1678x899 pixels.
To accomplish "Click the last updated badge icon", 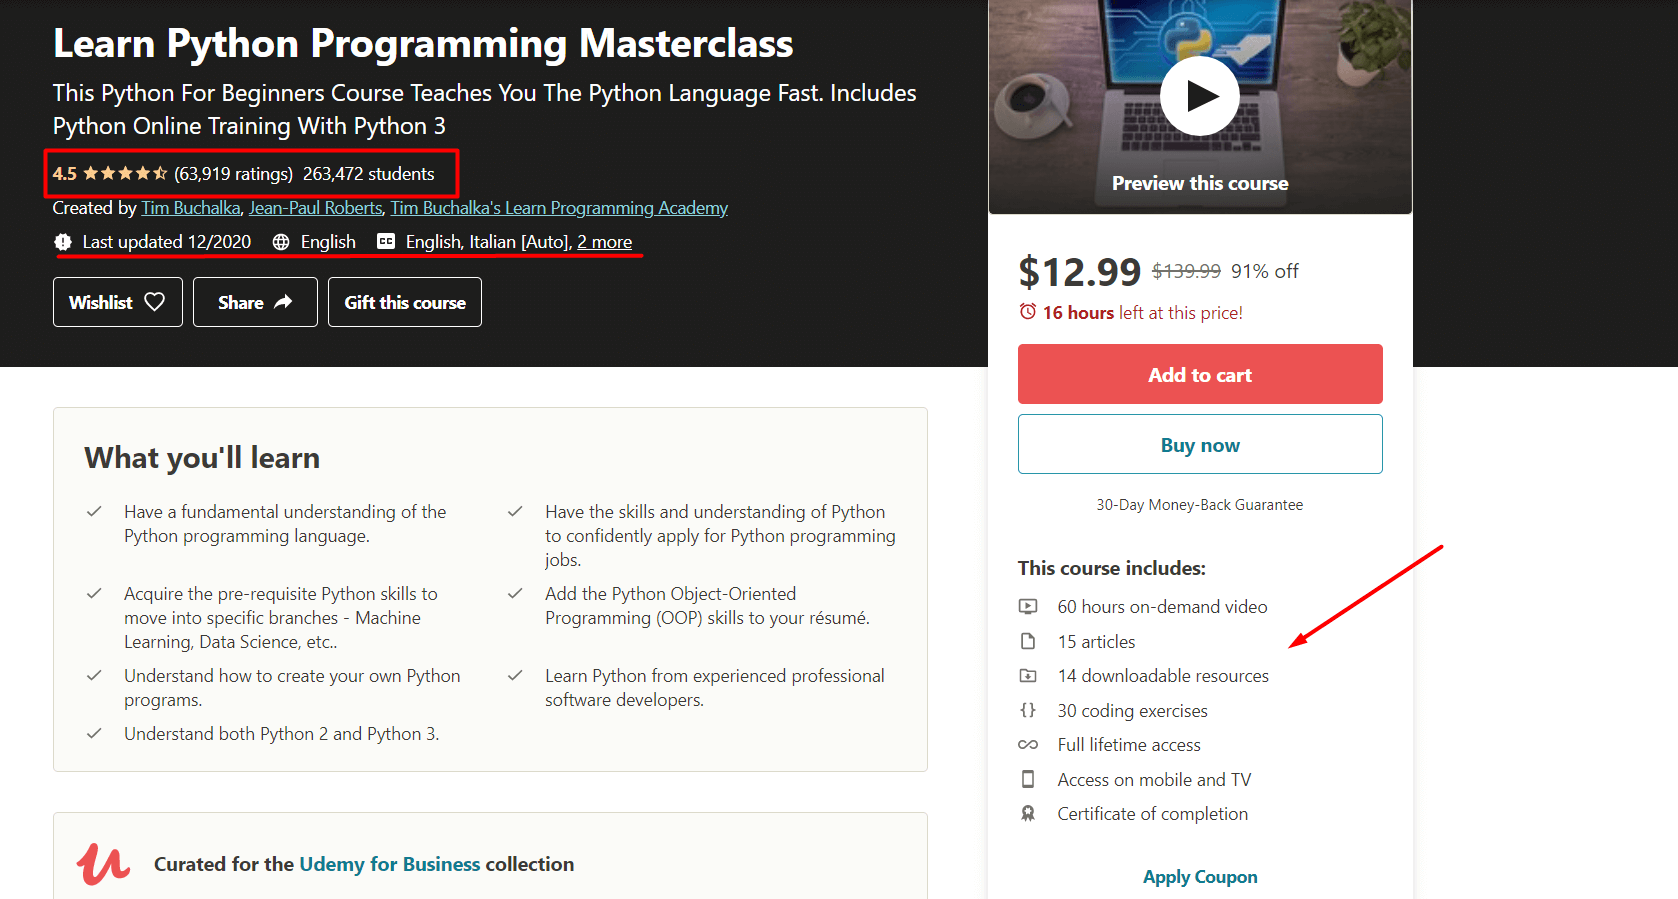I will 63,242.
